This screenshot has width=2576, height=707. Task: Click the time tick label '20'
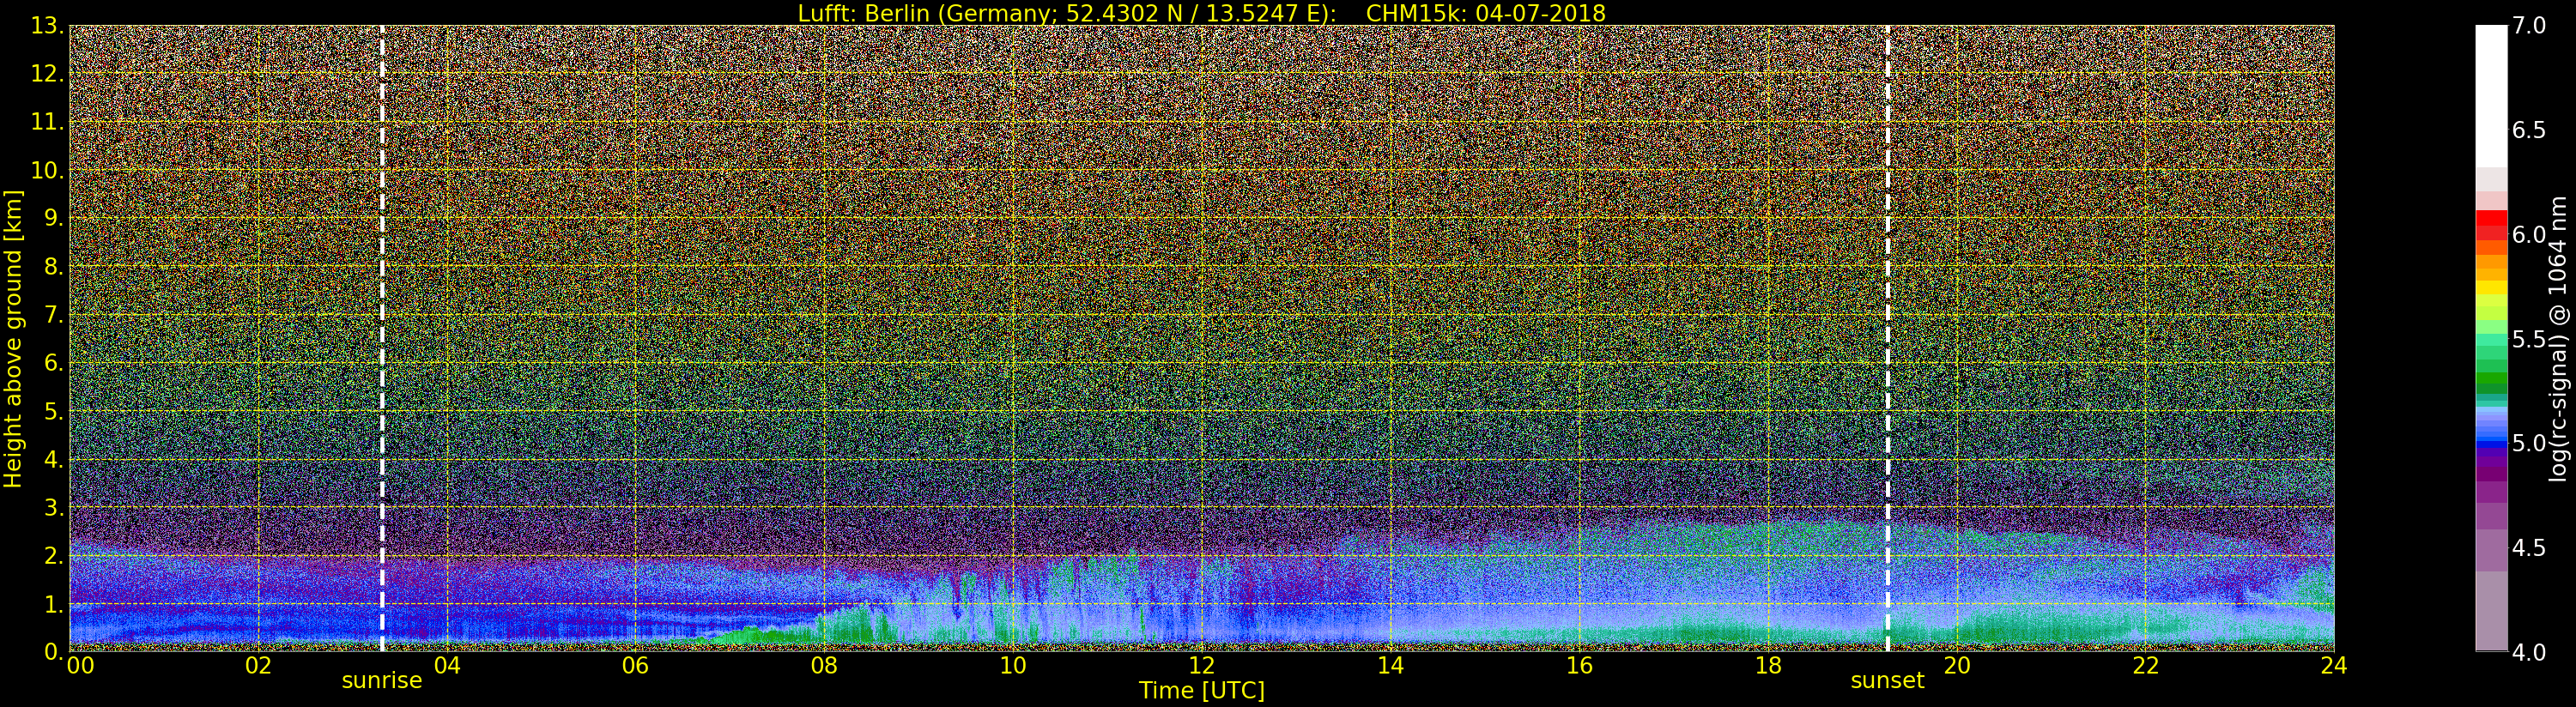coord(1956,665)
